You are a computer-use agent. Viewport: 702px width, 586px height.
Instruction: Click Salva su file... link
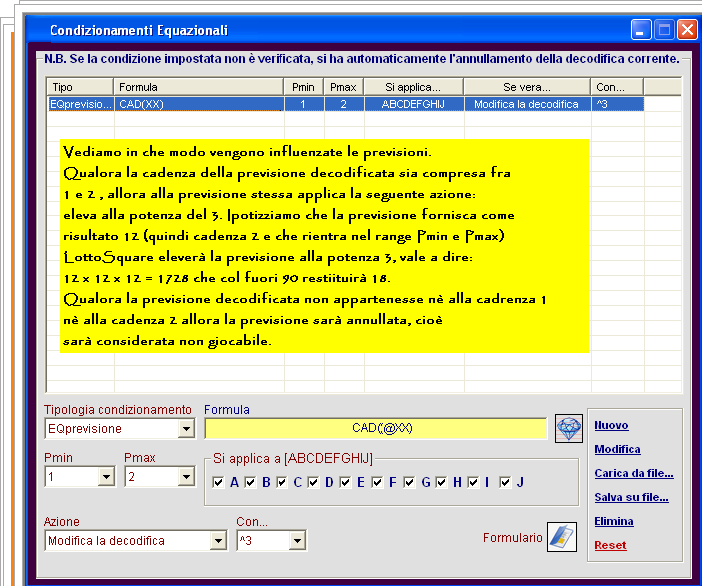pyautogui.click(x=631, y=497)
